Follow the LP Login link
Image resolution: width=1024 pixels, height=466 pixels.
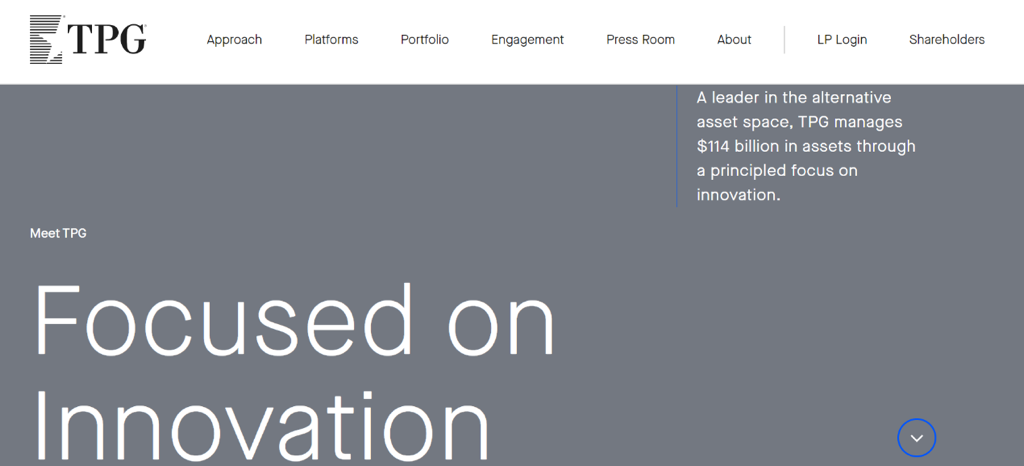click(x=842, y=40)
